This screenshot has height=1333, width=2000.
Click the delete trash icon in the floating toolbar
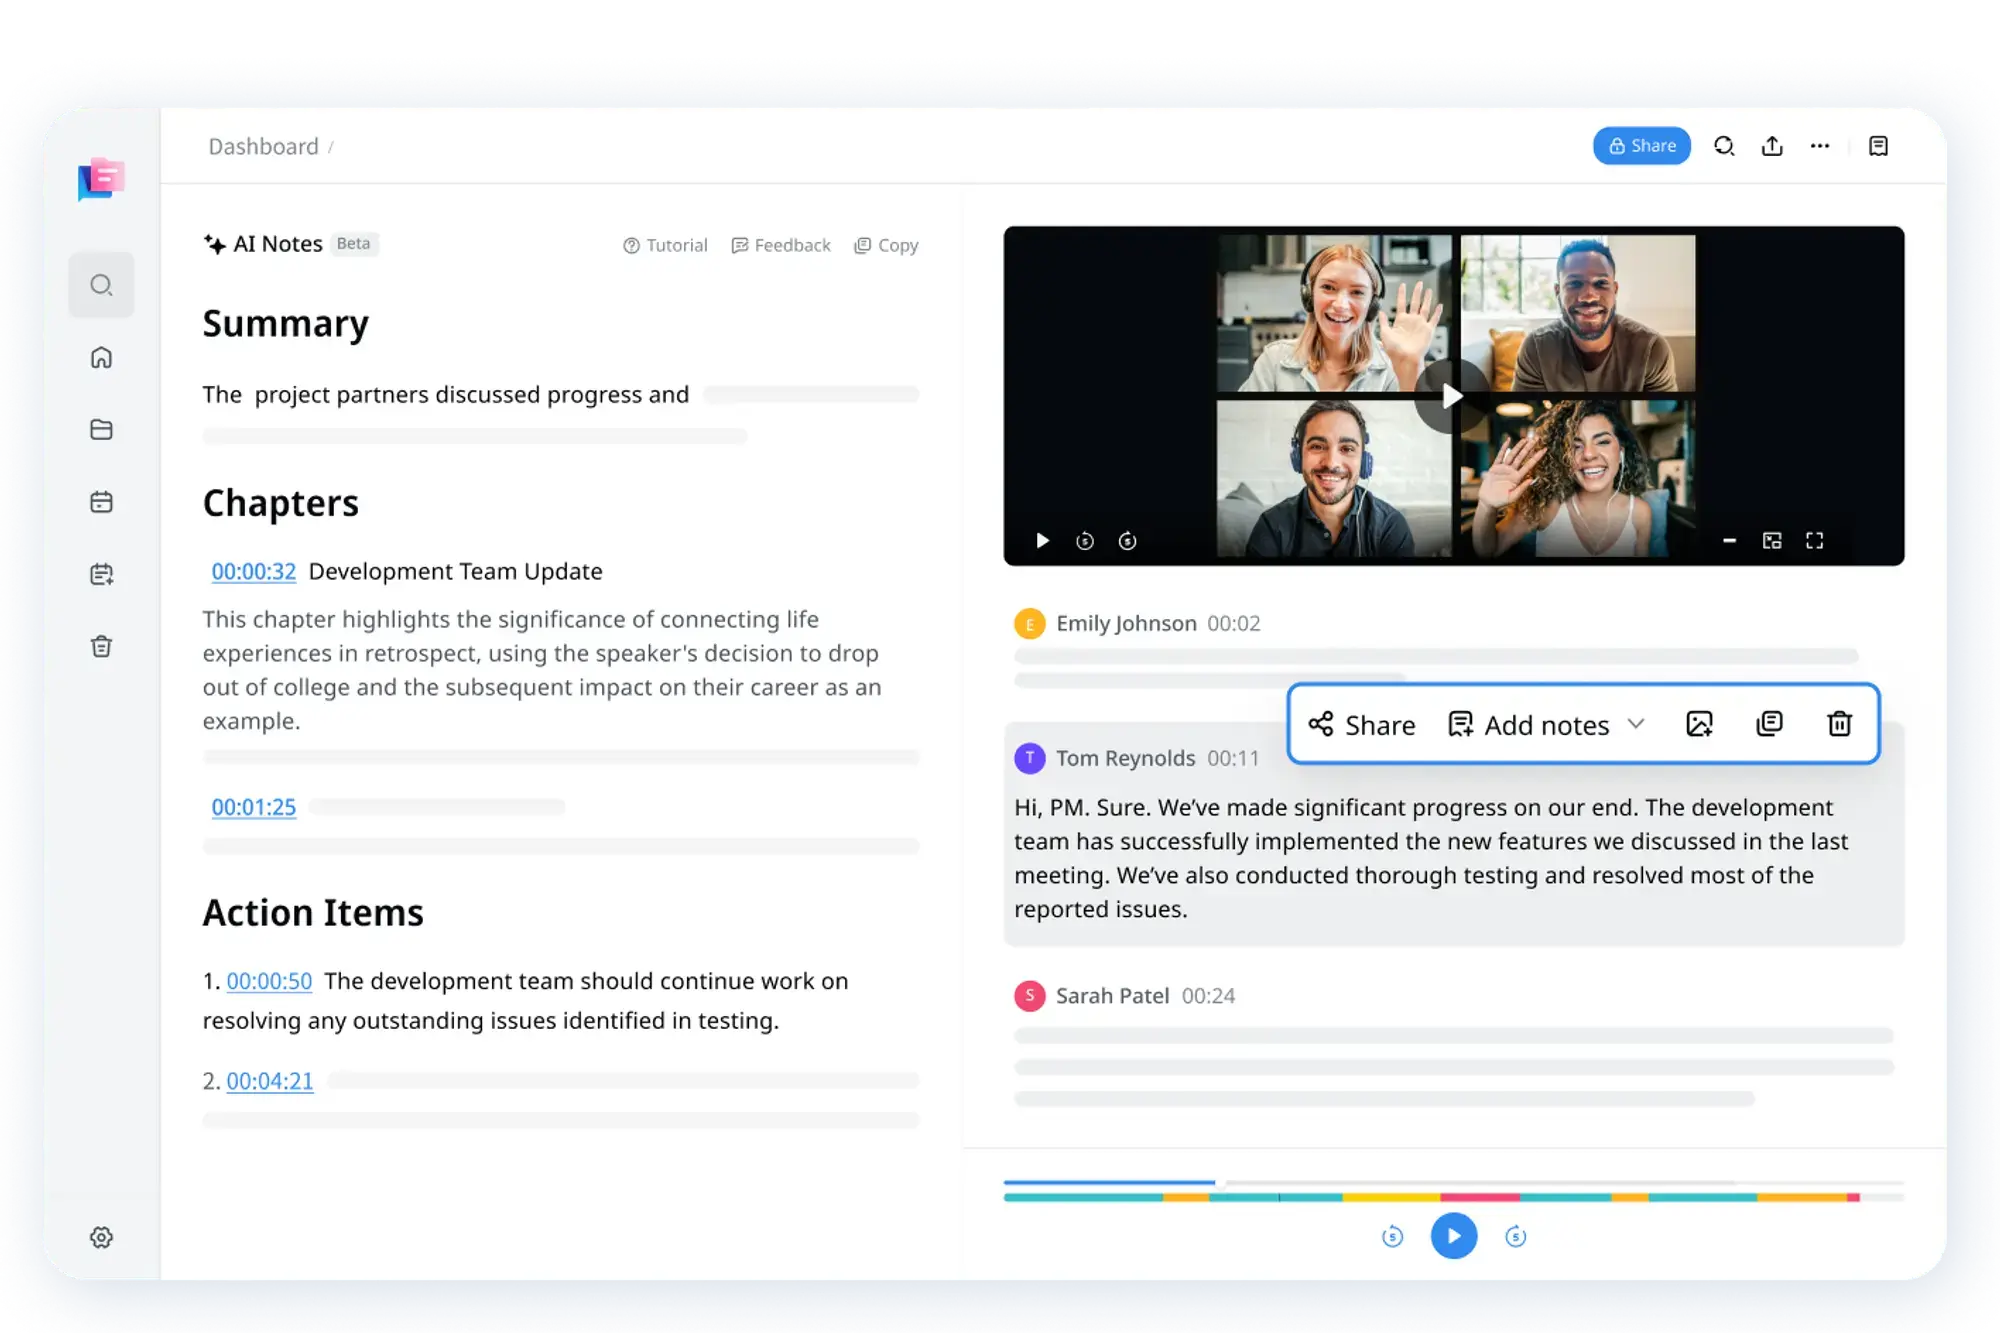point(1839,723)
